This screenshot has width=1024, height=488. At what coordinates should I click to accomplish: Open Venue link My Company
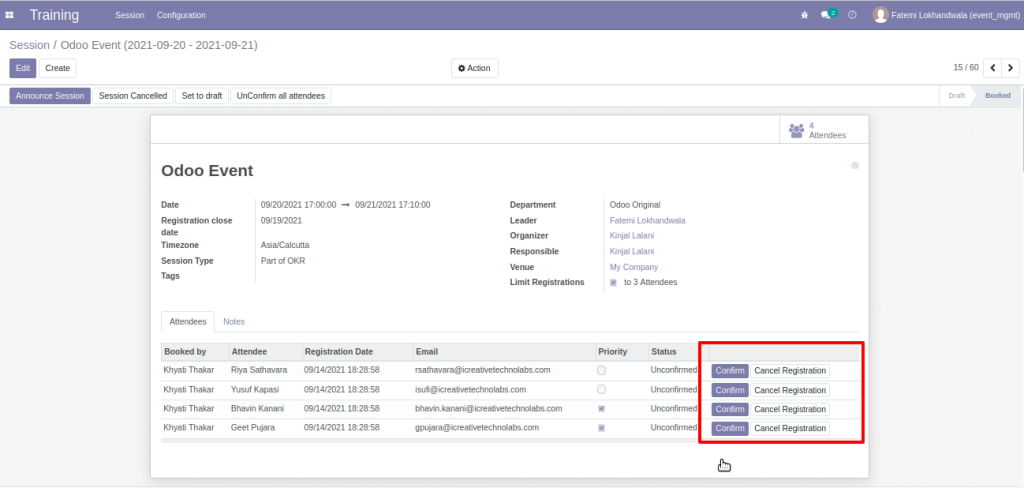coord(633,267)
